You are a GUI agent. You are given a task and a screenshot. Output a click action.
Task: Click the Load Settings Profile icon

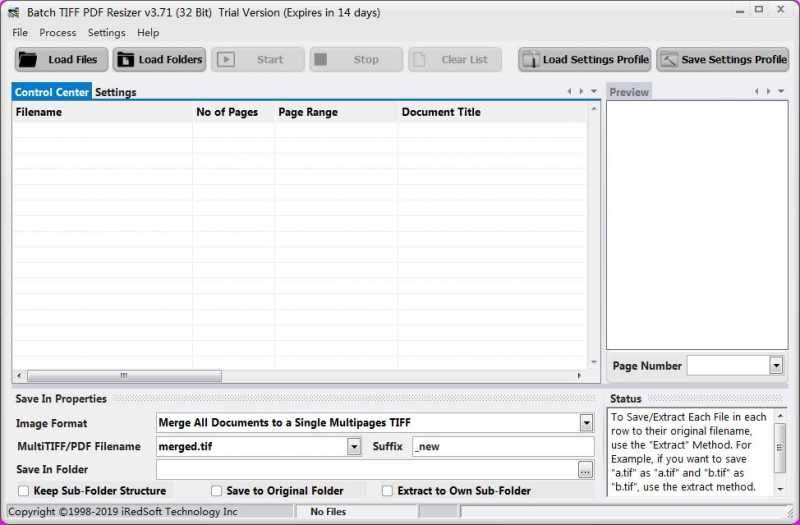(530, 59)
